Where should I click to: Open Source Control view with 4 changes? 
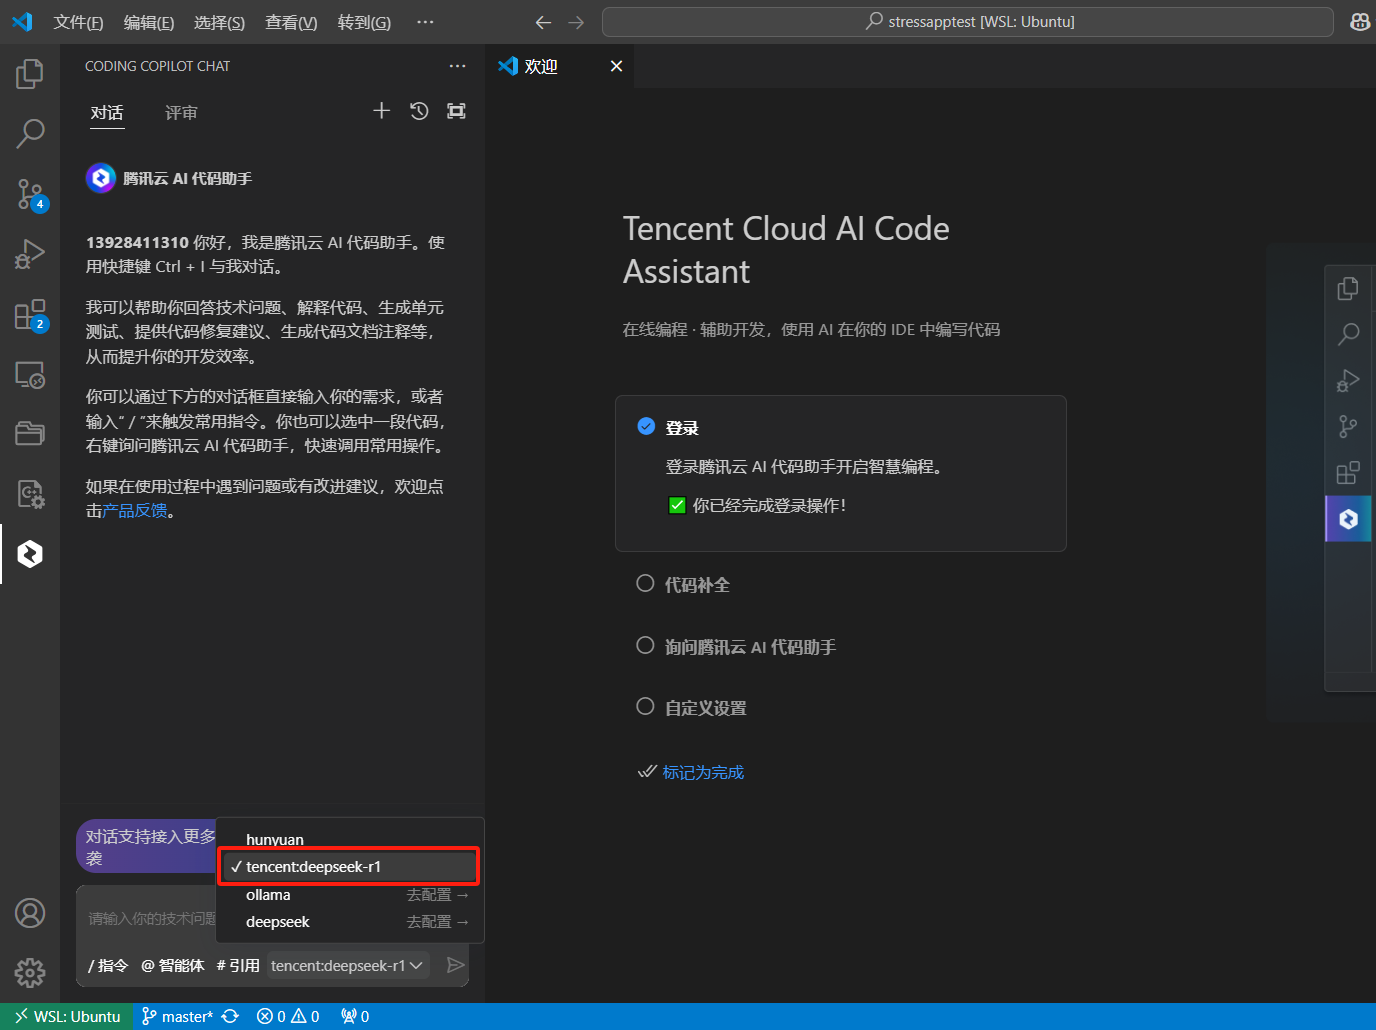(x=30, y=194)
